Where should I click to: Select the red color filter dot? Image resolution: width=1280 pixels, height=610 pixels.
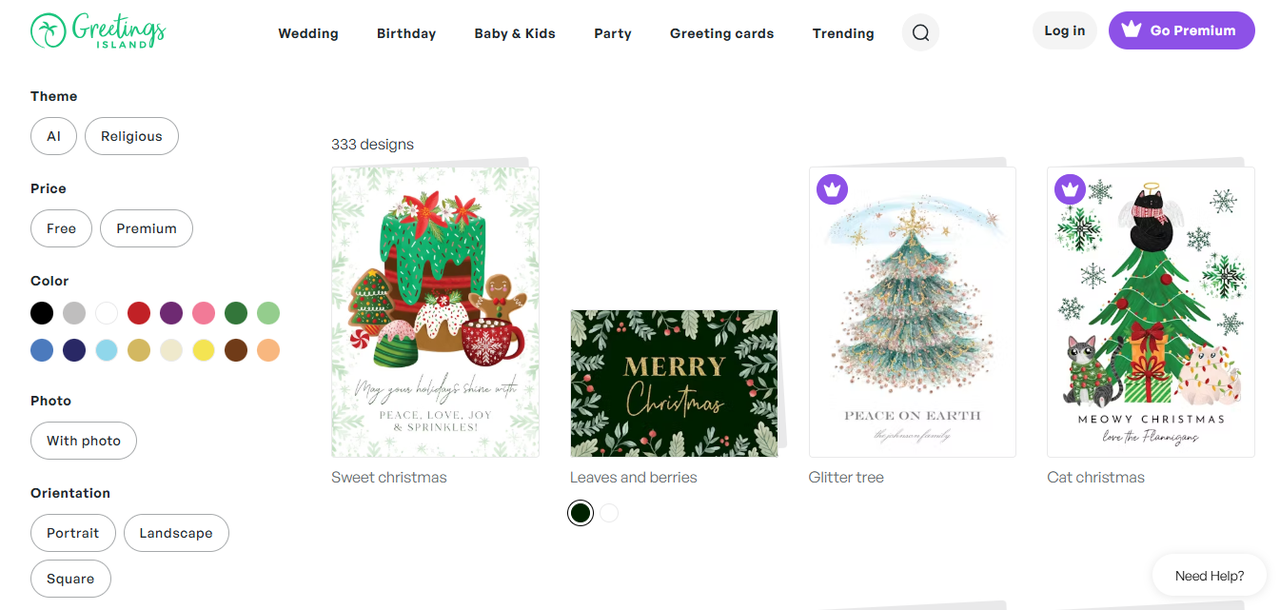(139, 313)
